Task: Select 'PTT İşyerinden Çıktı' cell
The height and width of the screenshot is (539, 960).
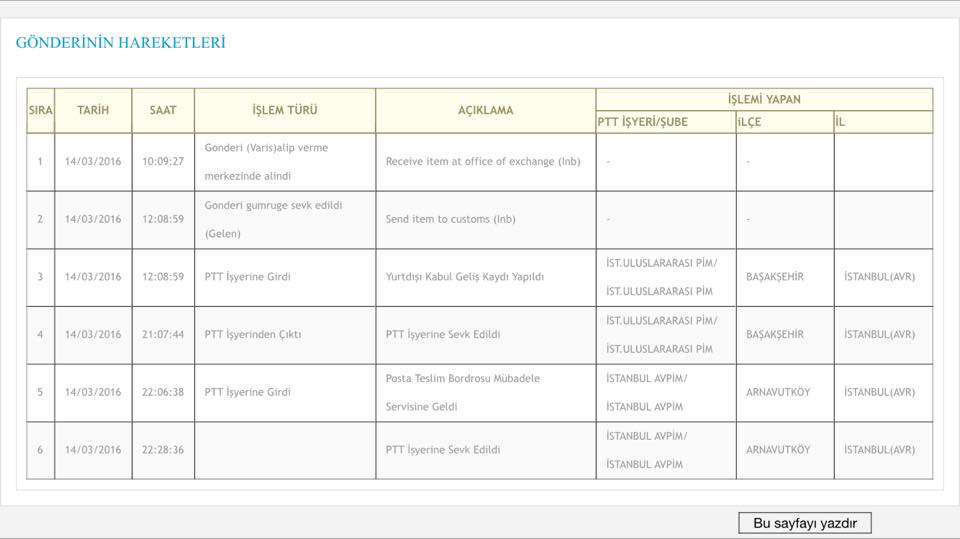Action: (285, 334)
